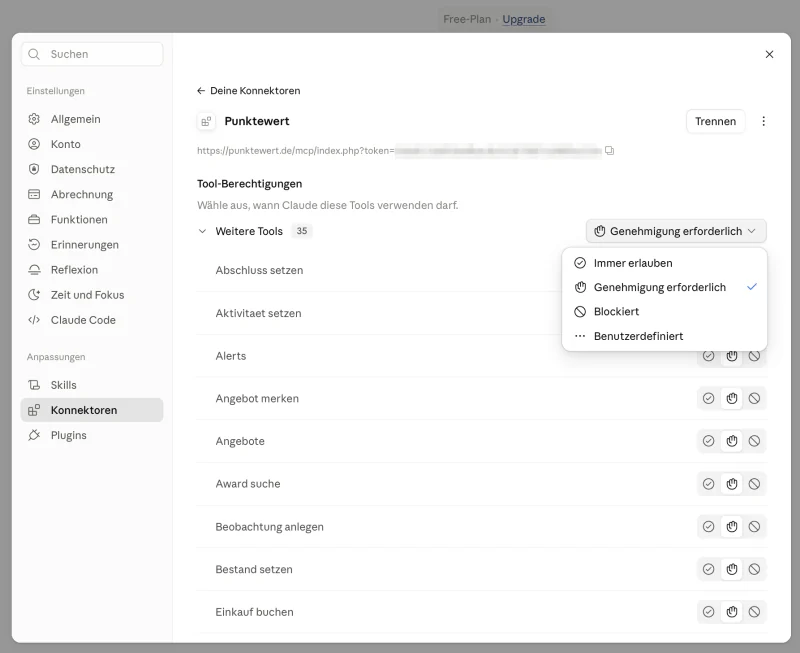Click the moon icon next to Zeit und Fokus
This screenshot has width=800, height=653.
(34, 295)
